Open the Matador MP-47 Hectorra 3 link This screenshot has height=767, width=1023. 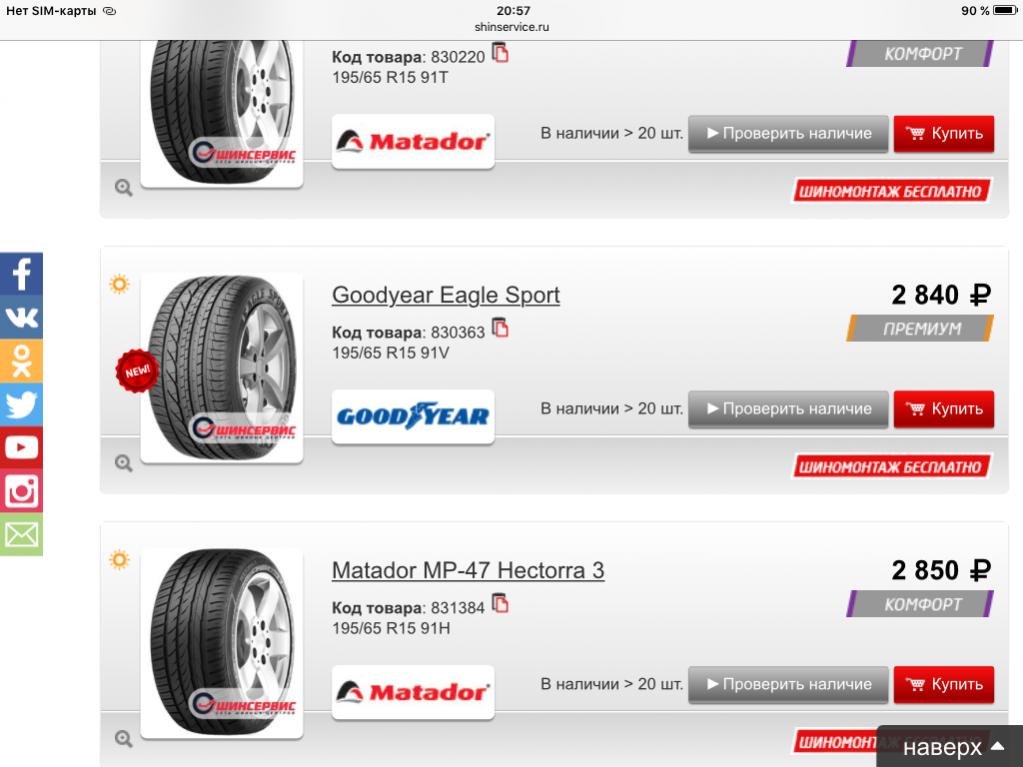point(468,570)
